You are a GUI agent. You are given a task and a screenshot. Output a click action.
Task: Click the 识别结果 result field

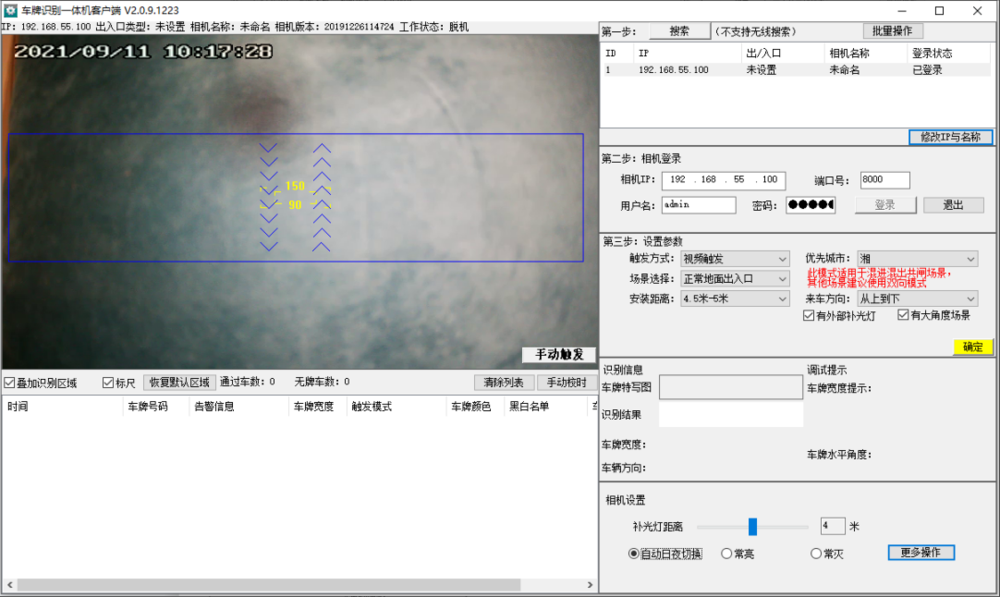click(731, 415)
